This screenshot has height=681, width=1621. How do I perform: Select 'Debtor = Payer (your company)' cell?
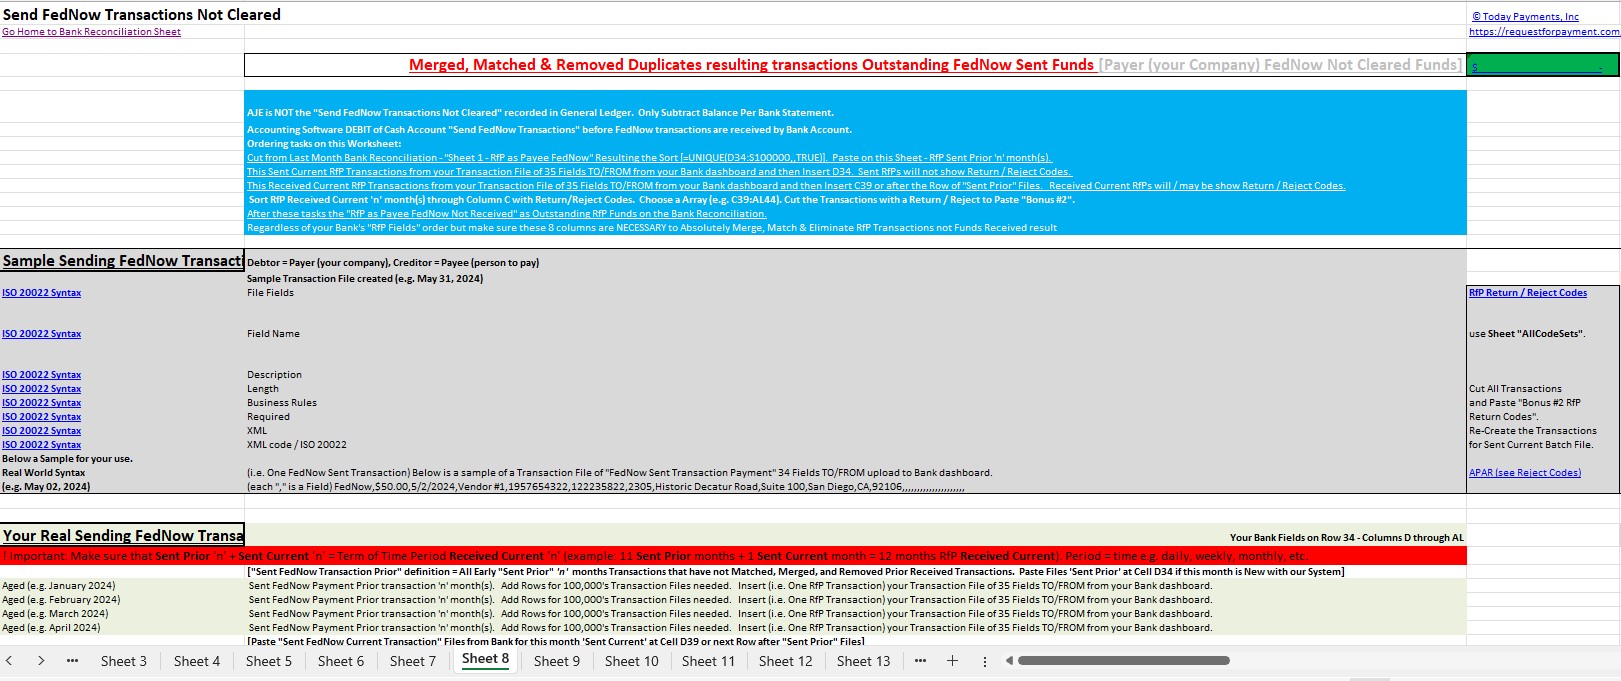point(393,263)
